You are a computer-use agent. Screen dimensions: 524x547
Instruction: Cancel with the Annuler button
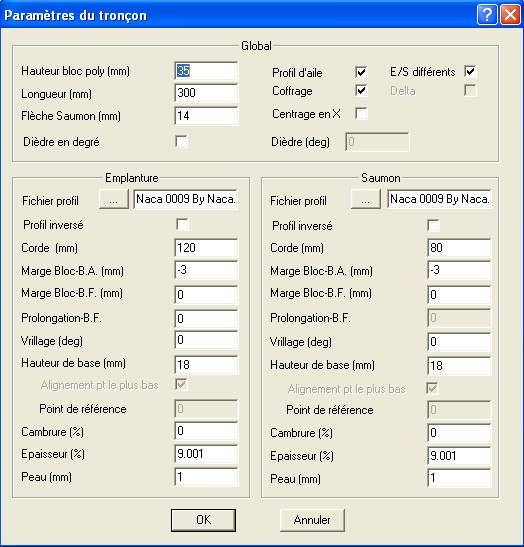312,520
